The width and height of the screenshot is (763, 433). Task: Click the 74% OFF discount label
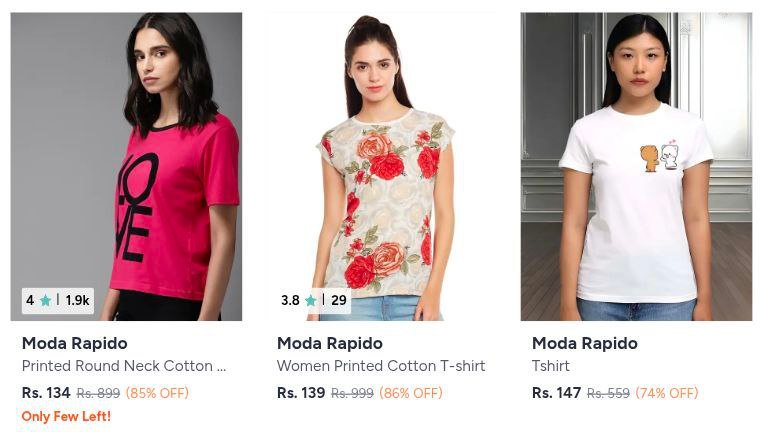(x=667, y=393)
